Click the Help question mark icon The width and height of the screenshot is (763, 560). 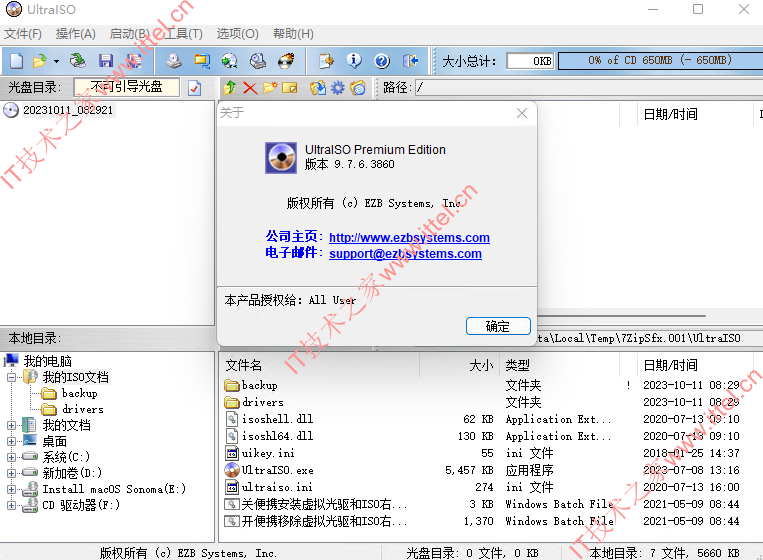point(382,61)
